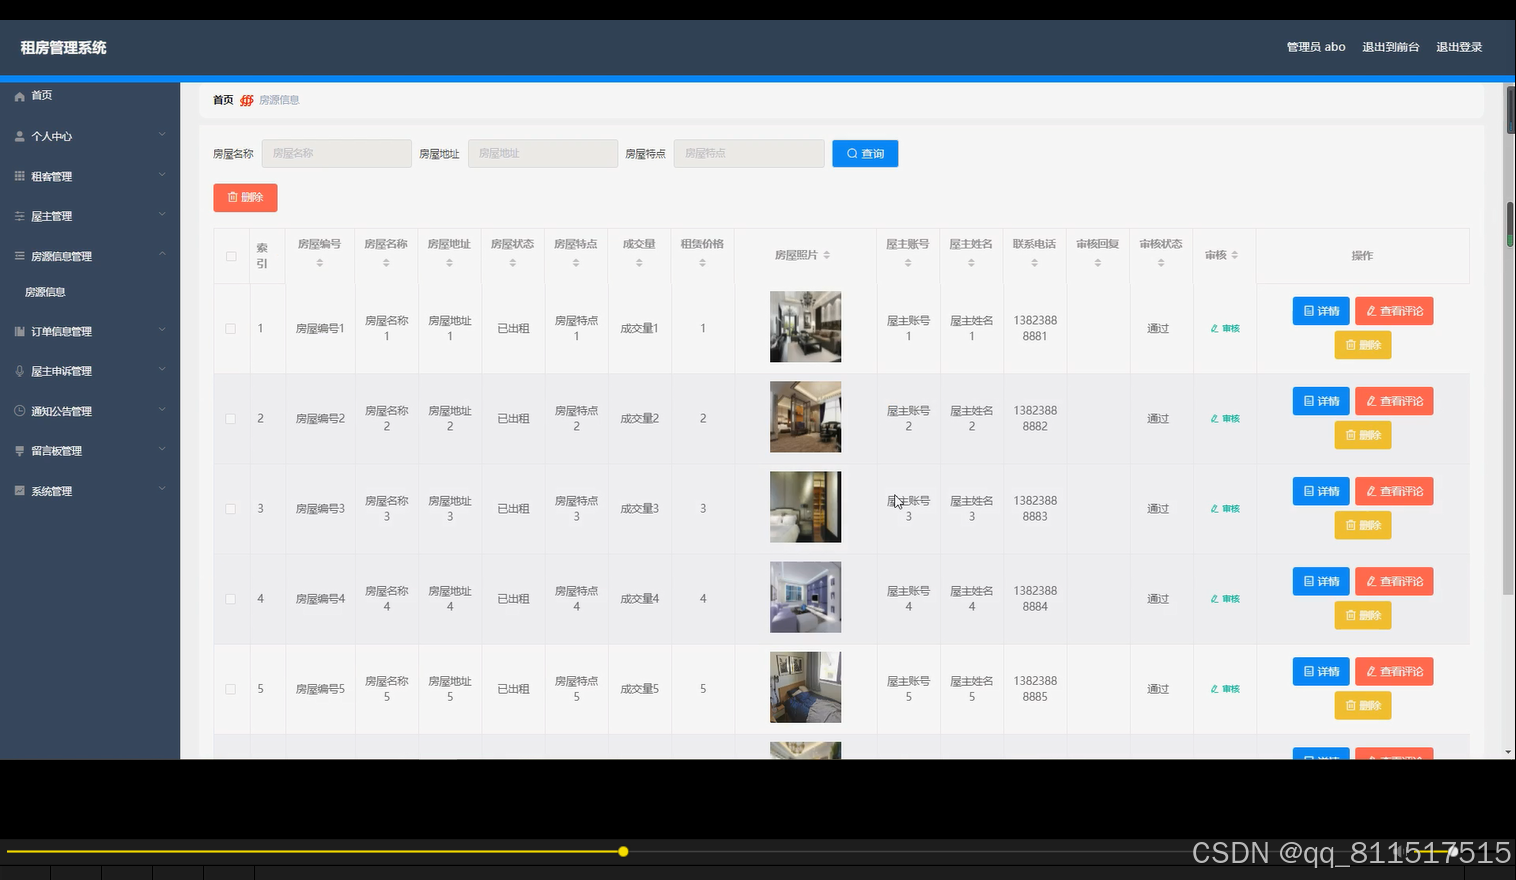Click the chart icon beside 订单信息管理
The height and width of the screenshot is (880, 1516).
click(19, 331)
